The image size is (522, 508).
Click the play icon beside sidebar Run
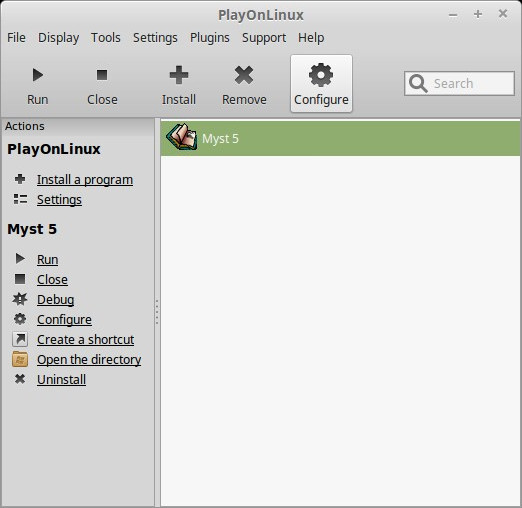20,258
